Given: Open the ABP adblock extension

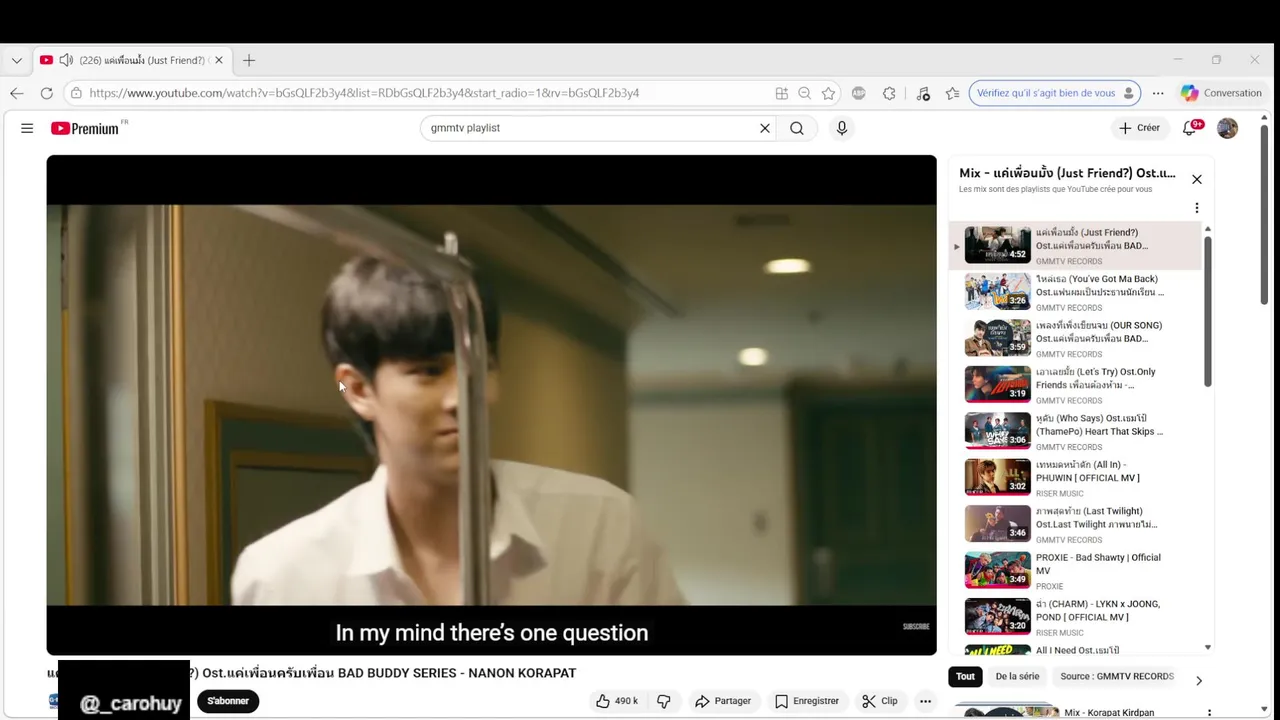Looking at the screenshot, I should (859, 93).
